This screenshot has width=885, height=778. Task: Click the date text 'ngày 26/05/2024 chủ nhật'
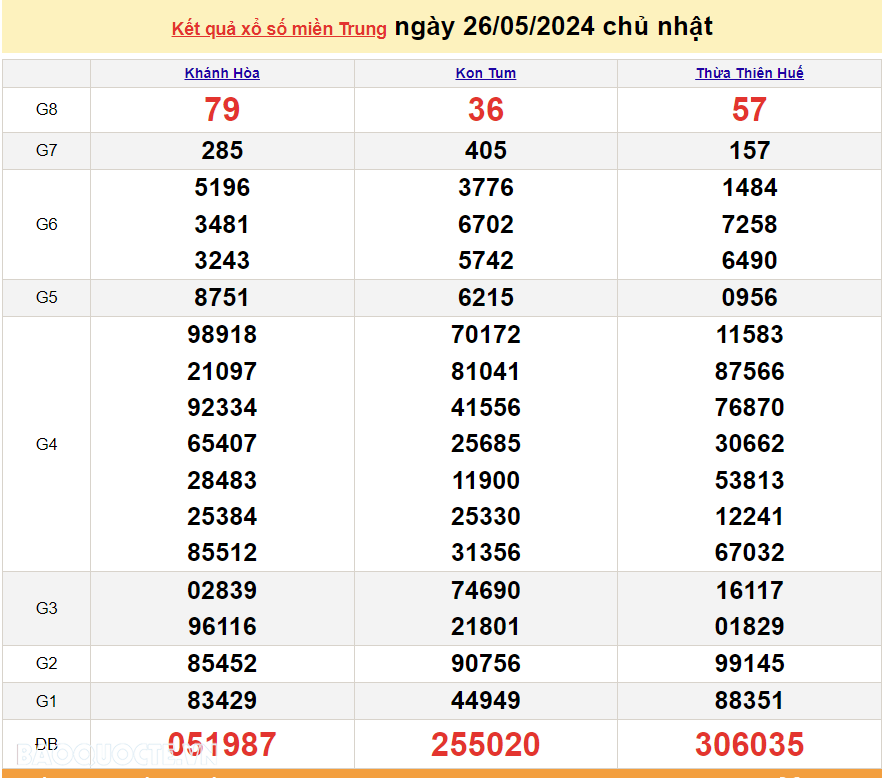(x=554, y=27)
